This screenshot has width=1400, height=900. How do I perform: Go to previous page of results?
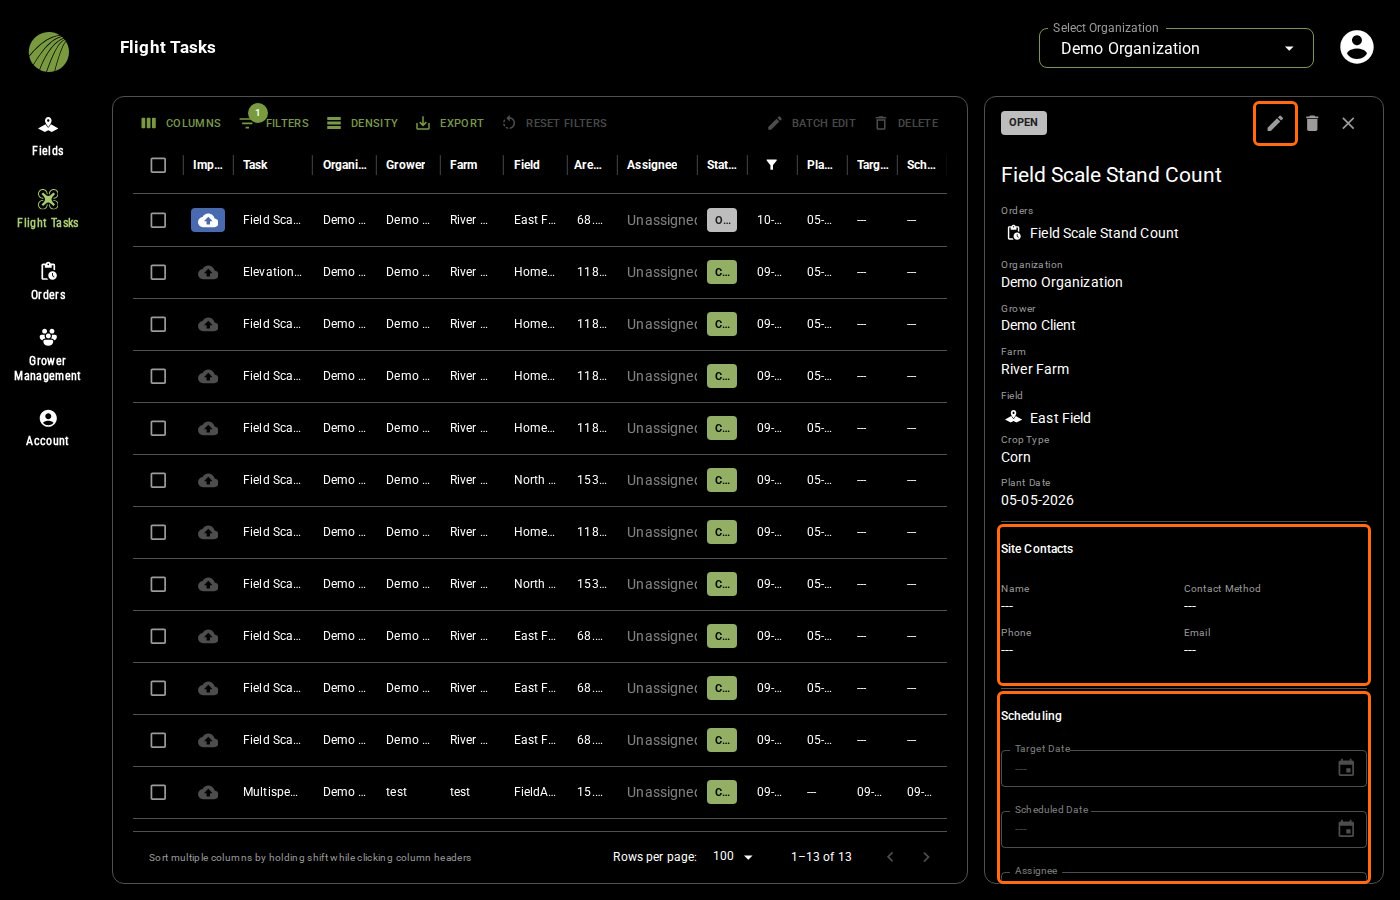pos(890,857)
